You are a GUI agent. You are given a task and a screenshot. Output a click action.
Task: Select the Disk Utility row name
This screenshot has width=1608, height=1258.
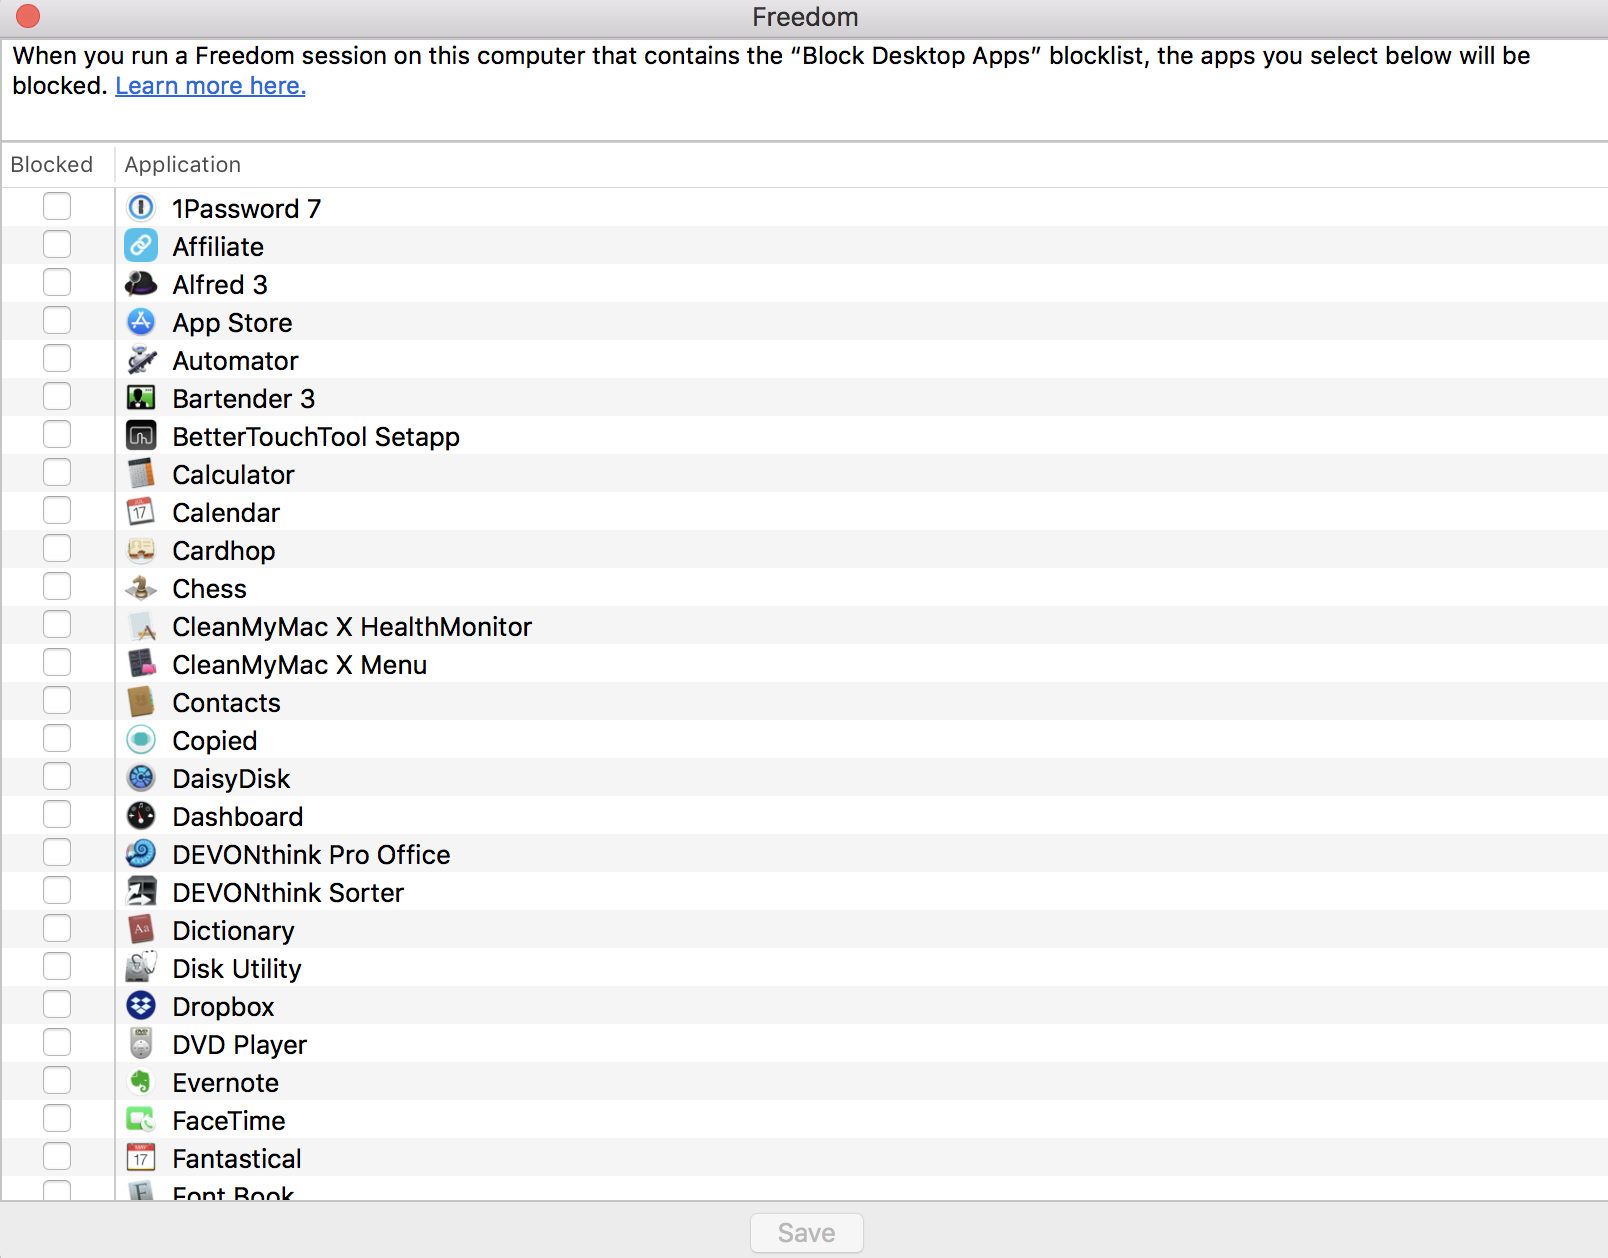click(237, 969)
